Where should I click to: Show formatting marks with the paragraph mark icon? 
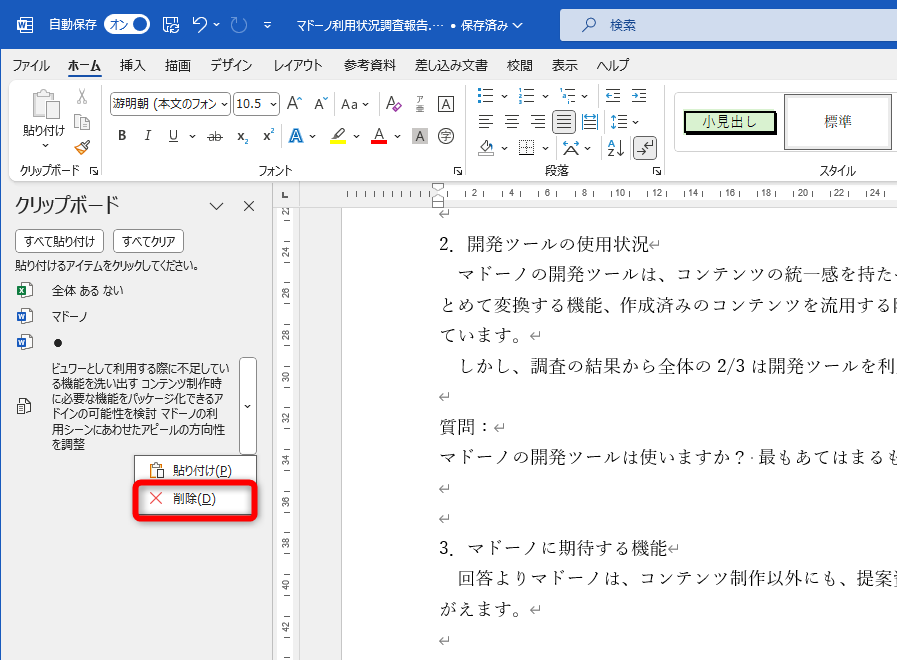click(644, 148)
